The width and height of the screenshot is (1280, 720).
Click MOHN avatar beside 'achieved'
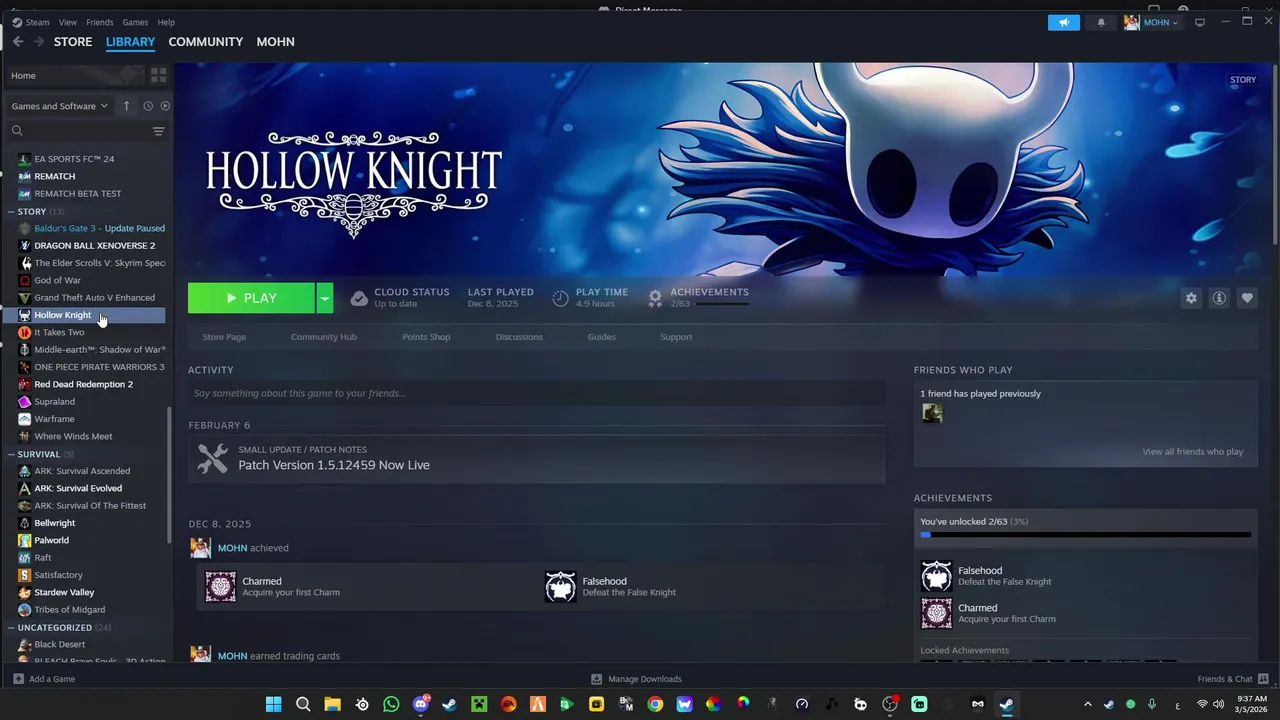tap(200, 548)
